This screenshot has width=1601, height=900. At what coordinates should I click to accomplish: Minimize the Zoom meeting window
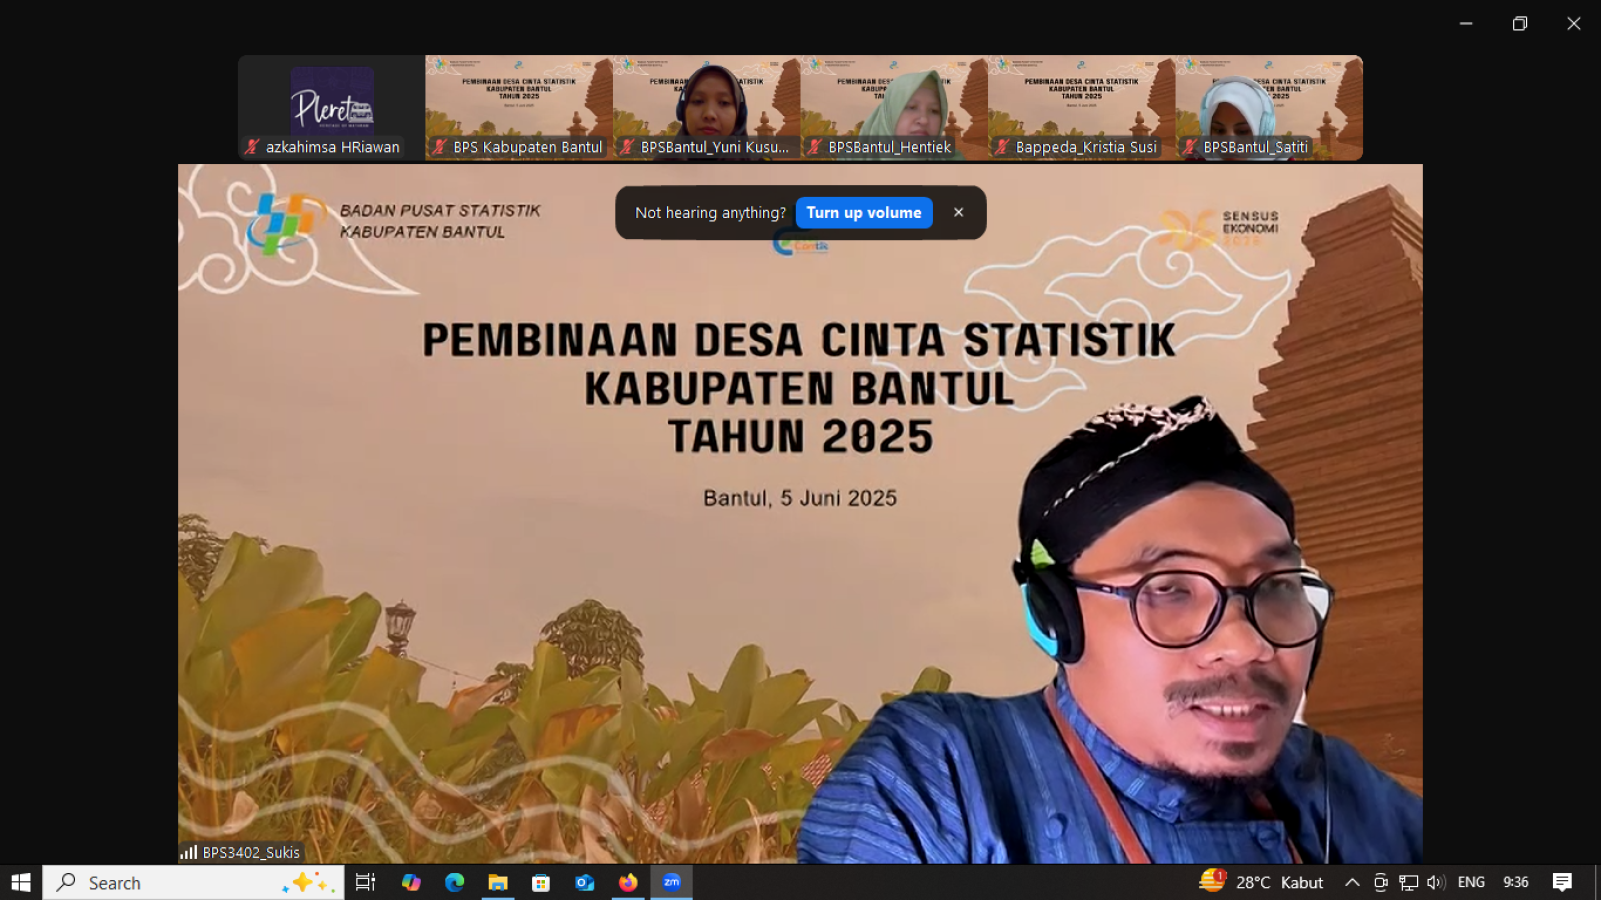(1466, 23)
